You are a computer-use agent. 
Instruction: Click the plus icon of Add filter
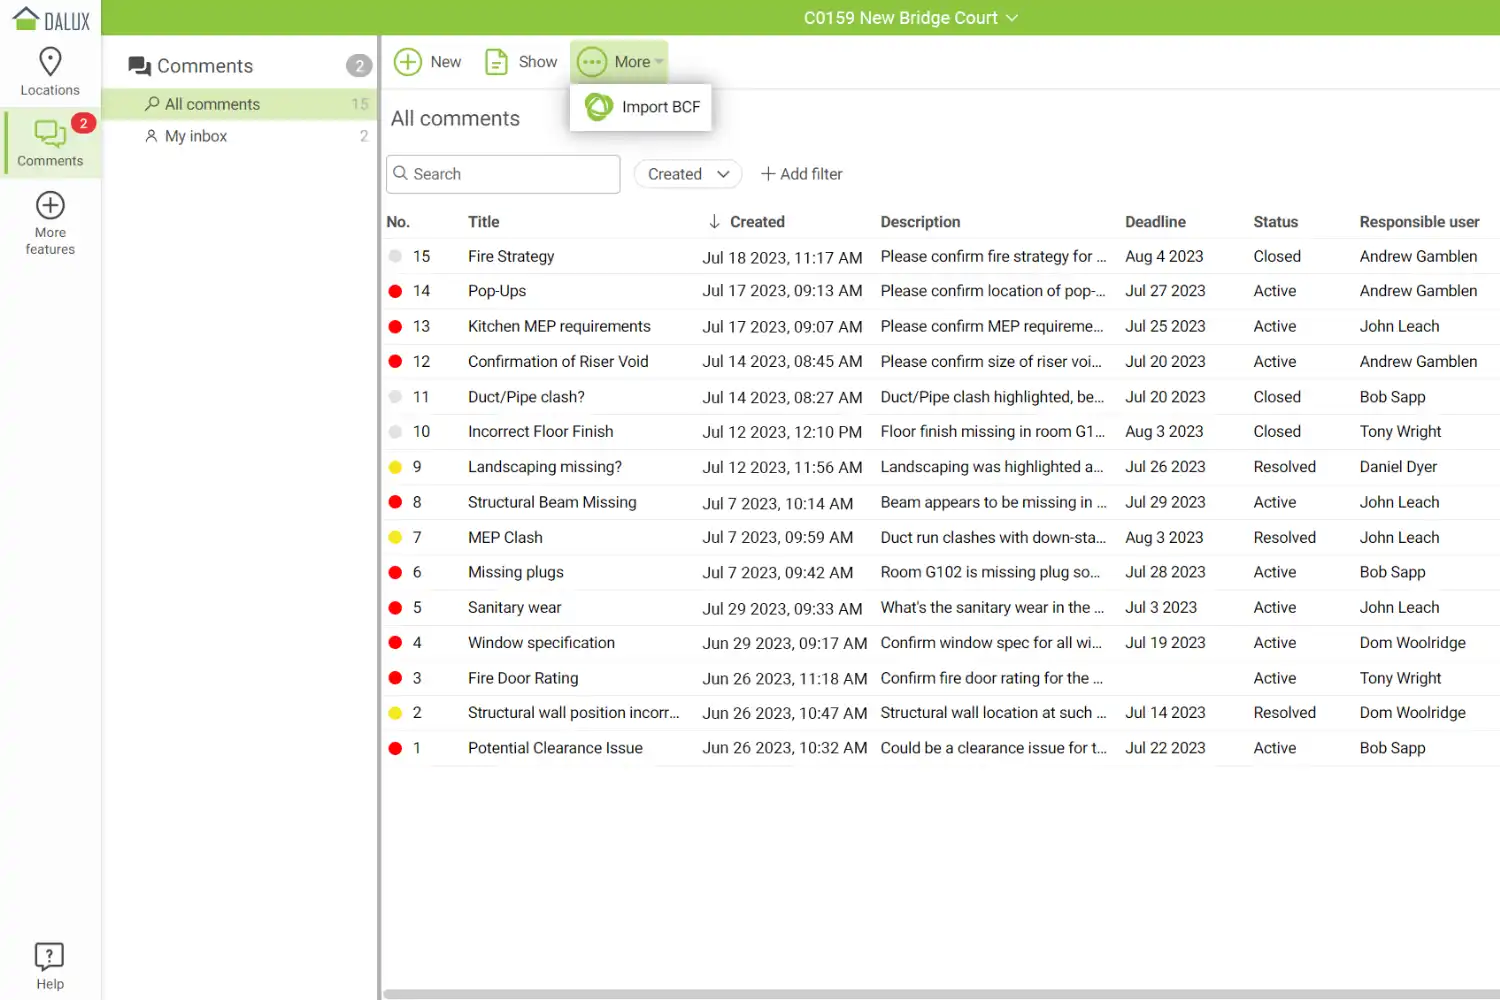[768, 174]
